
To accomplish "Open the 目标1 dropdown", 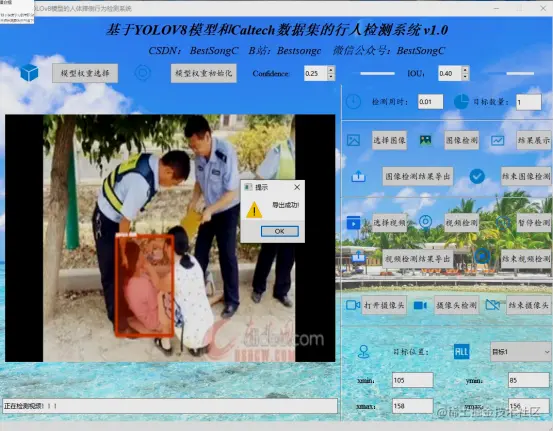I will [x=520, y=352].
